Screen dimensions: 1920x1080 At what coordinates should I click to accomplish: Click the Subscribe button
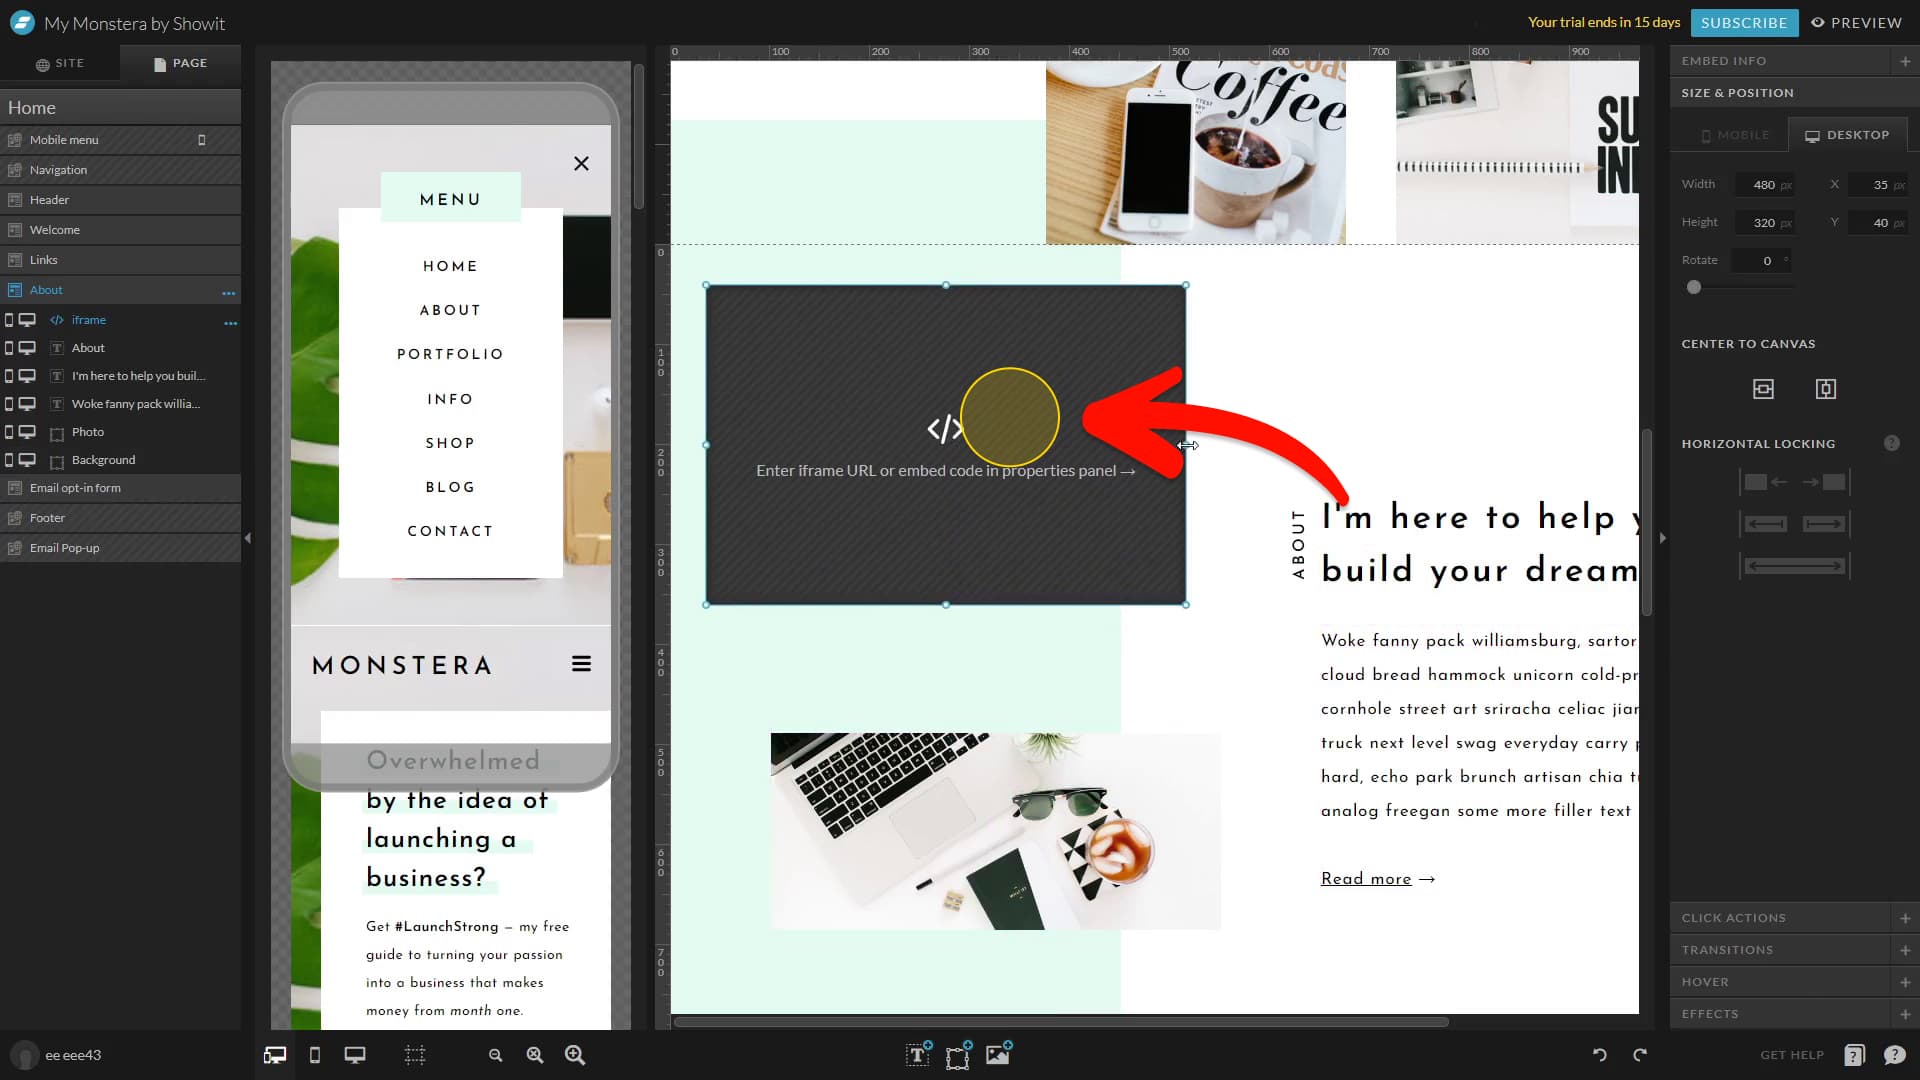pos(1744,22)
